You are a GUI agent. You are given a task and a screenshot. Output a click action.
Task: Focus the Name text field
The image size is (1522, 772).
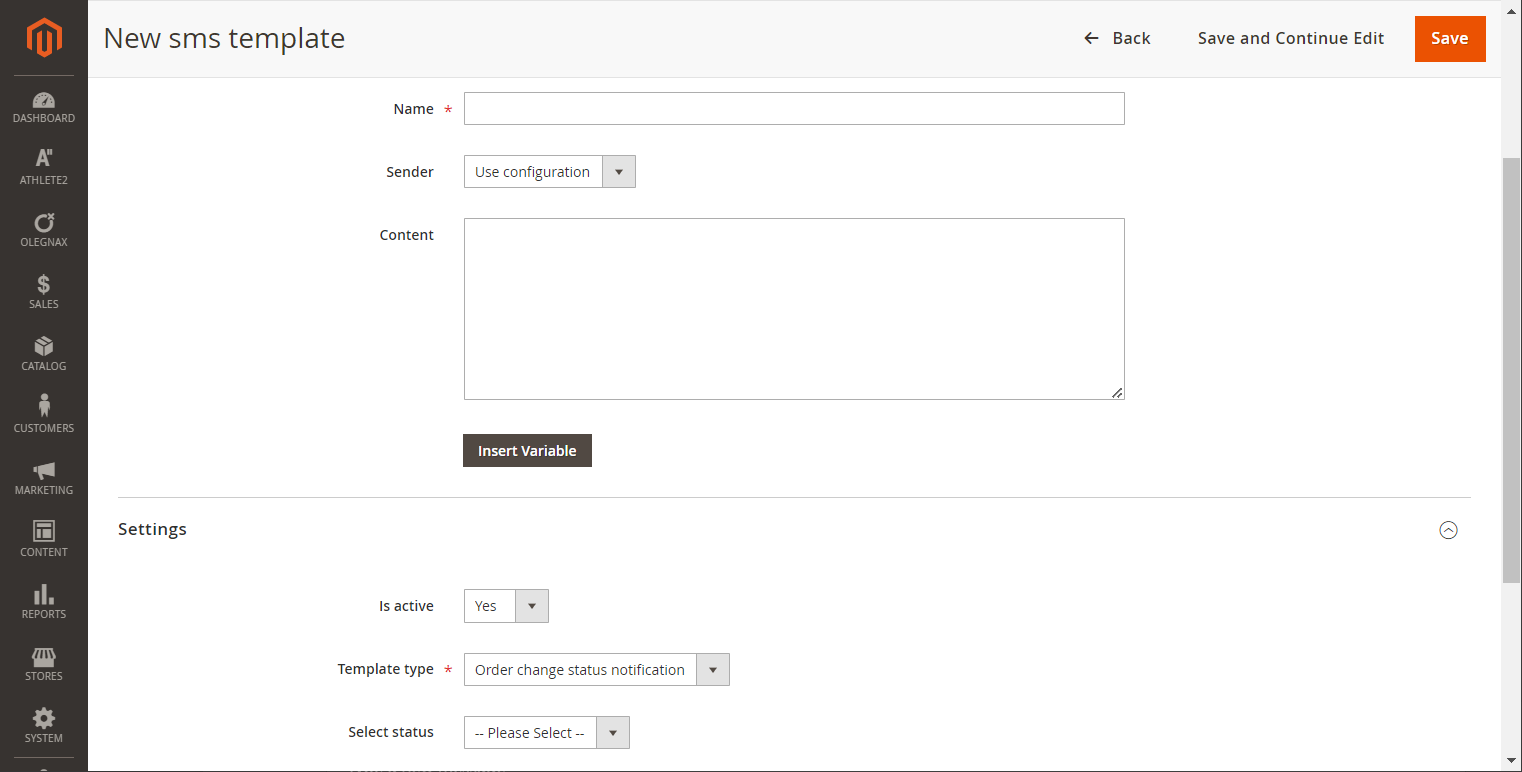click(x=794, y=109)
